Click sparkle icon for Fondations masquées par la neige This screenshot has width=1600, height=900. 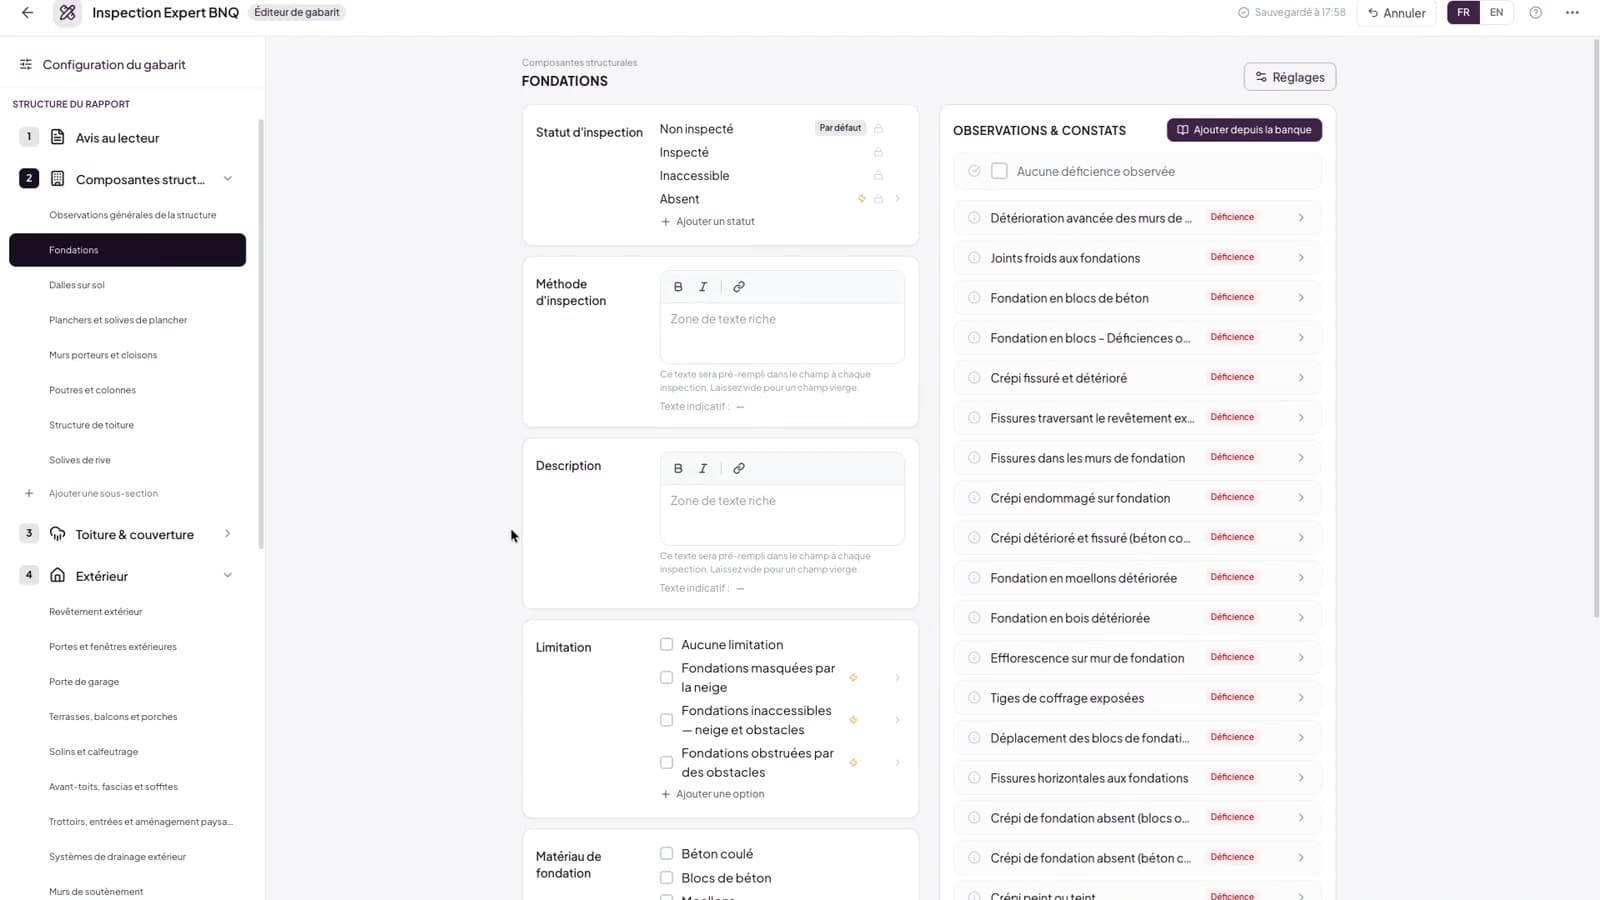[x=853, y=678]
